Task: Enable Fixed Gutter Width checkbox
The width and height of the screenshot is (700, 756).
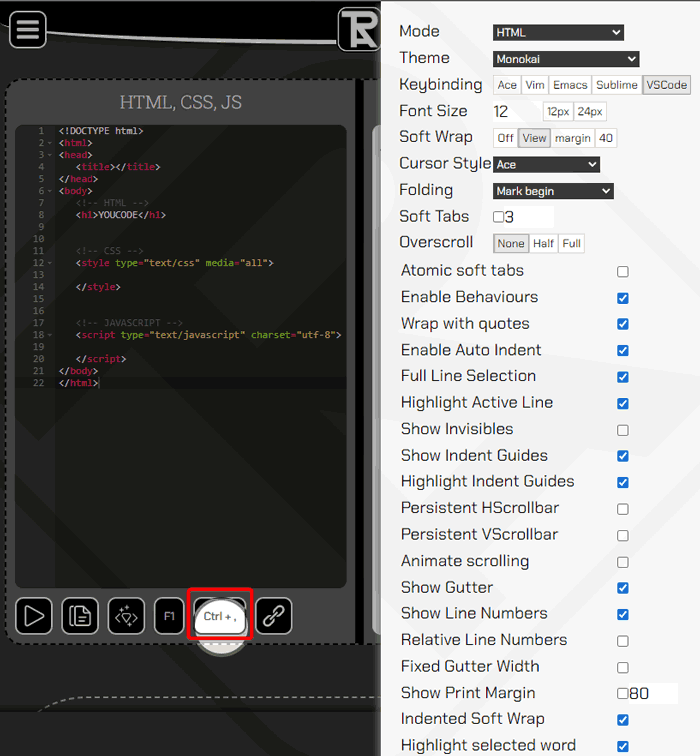Action: coord(623,668)
